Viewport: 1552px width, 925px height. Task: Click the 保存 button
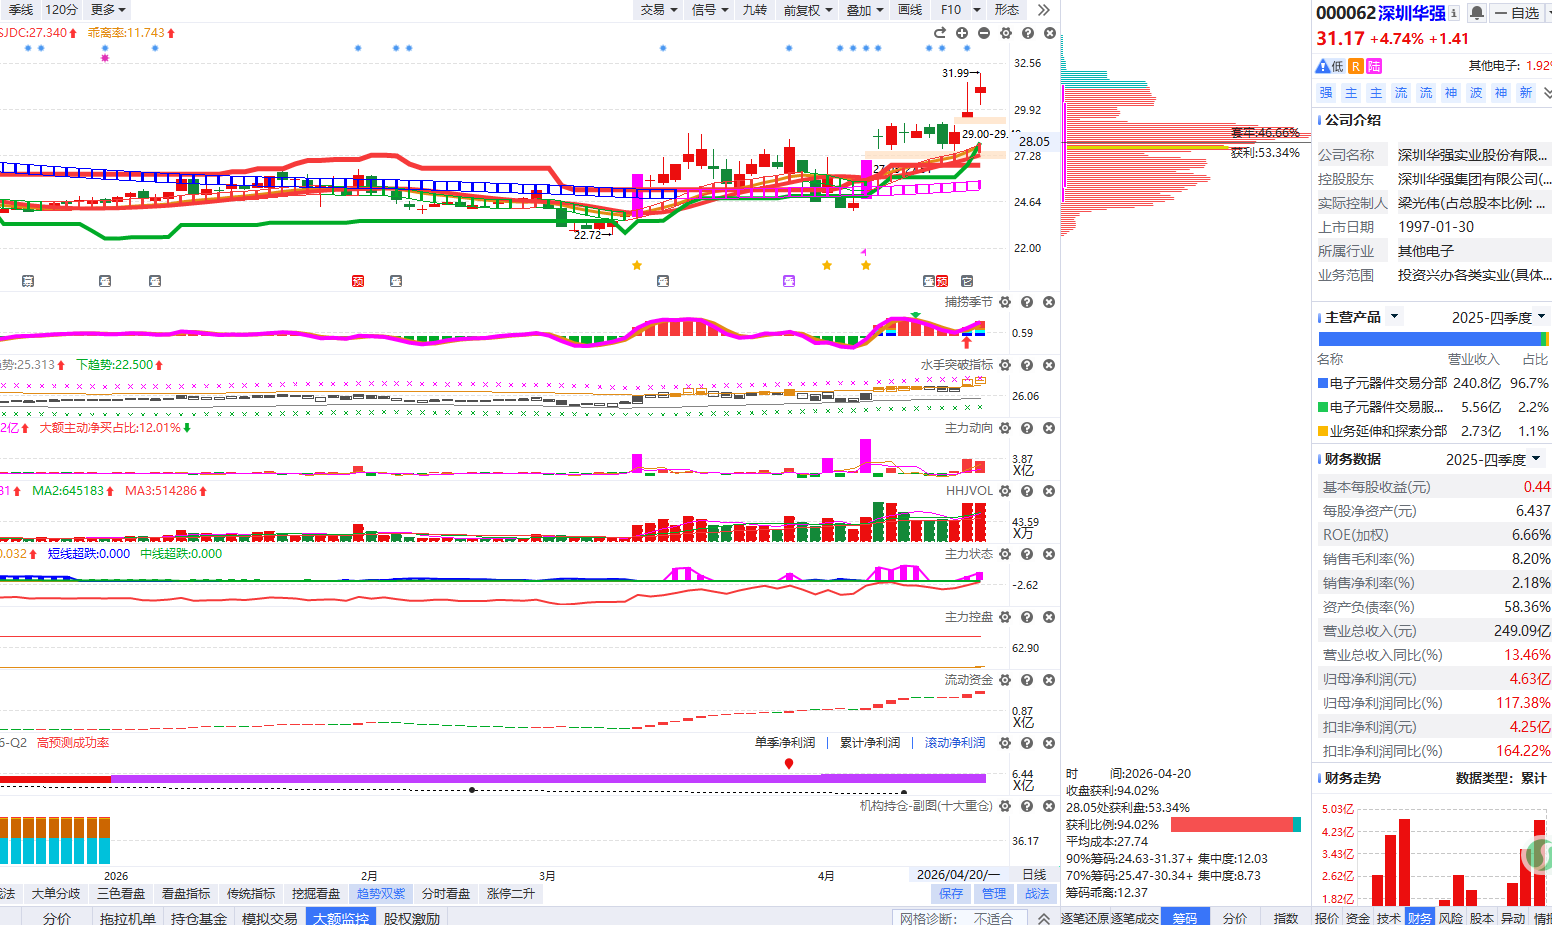(951, 893)
